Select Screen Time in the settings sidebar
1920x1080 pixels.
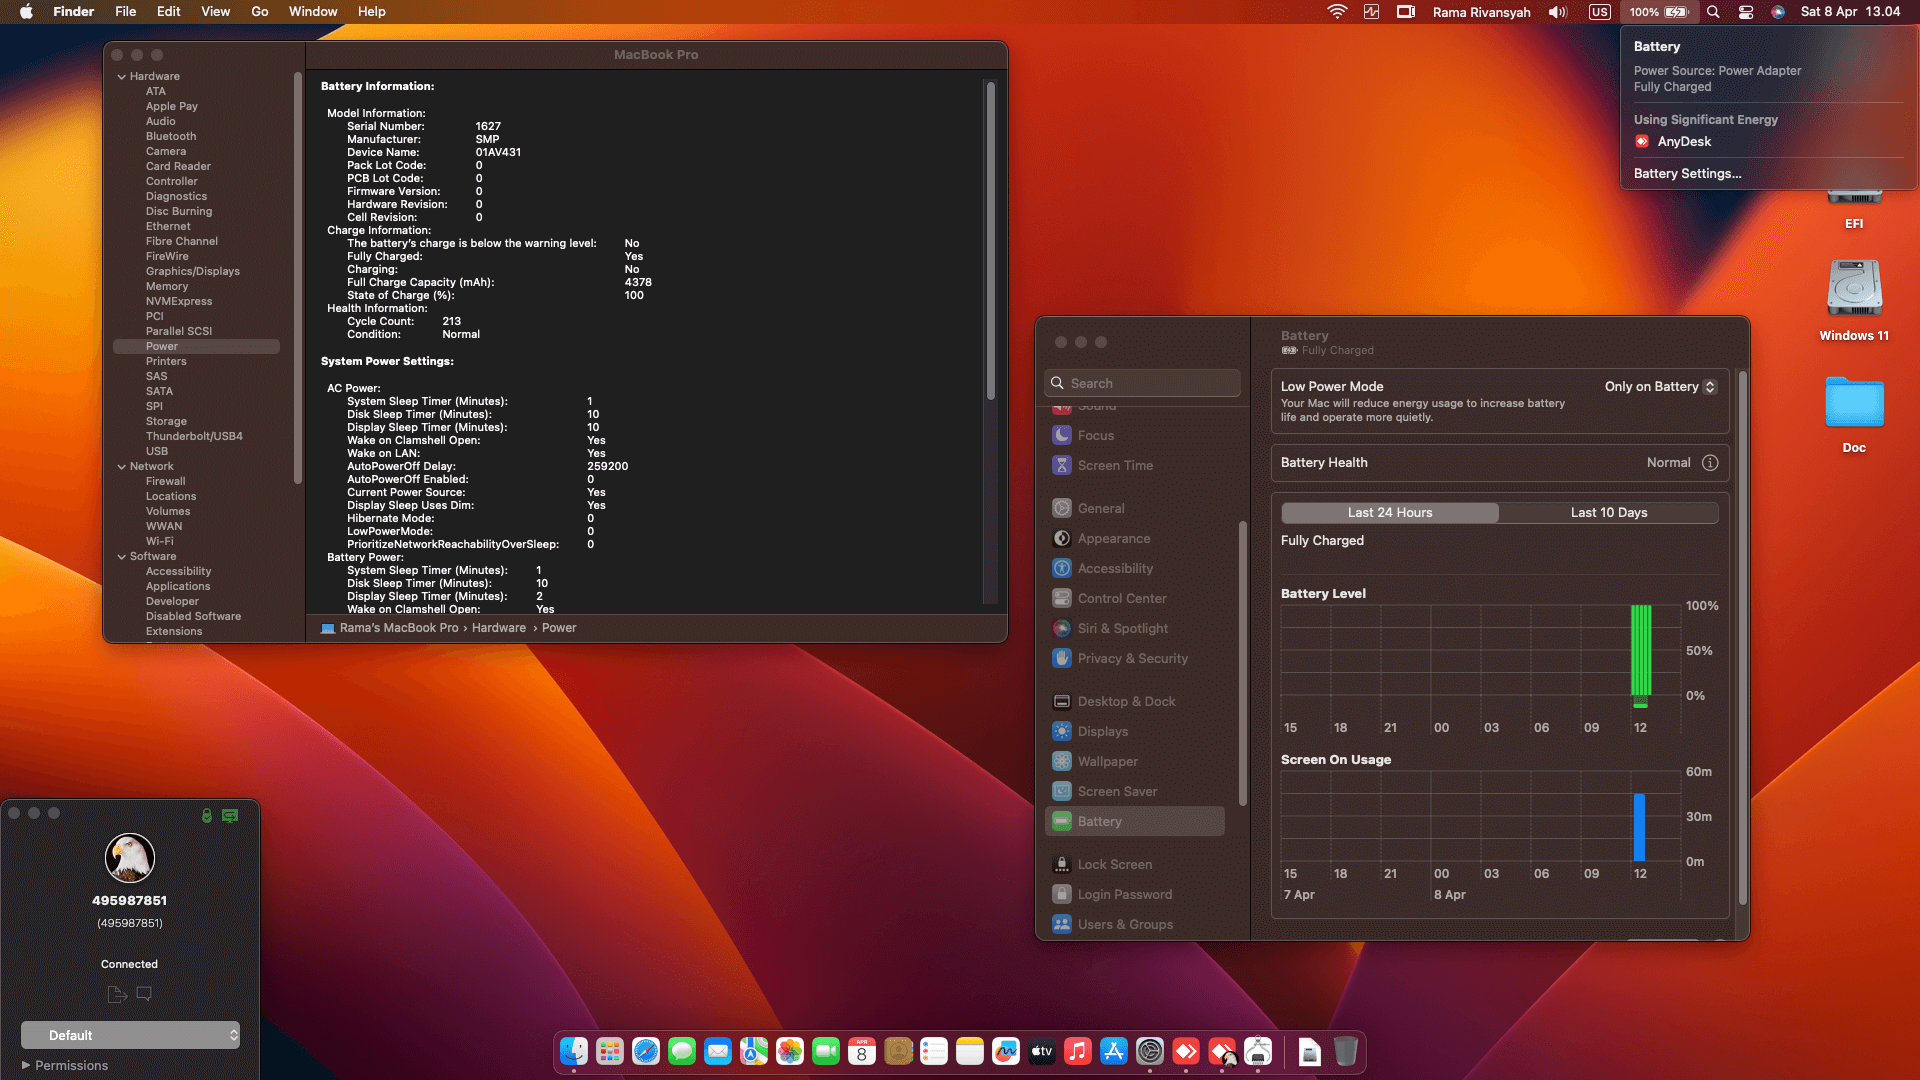pyautogui.click(x=1114, y=465)
